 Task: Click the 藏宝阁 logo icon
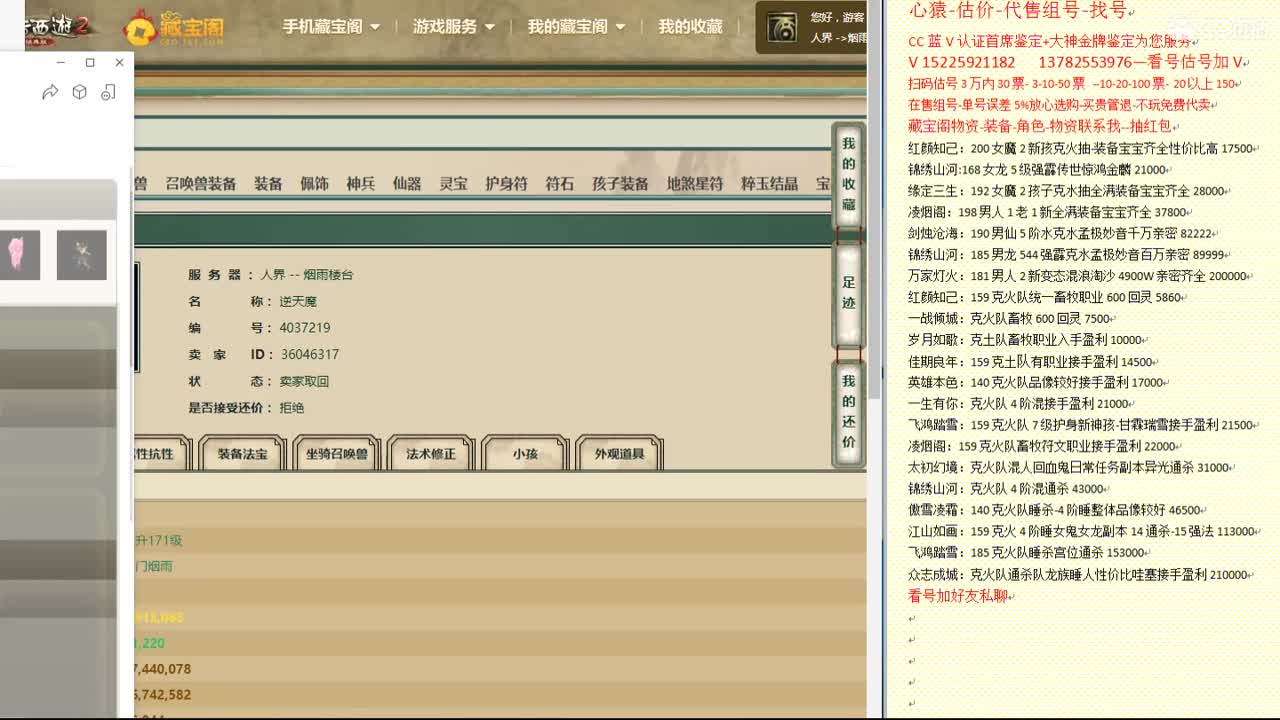point(173,27)
